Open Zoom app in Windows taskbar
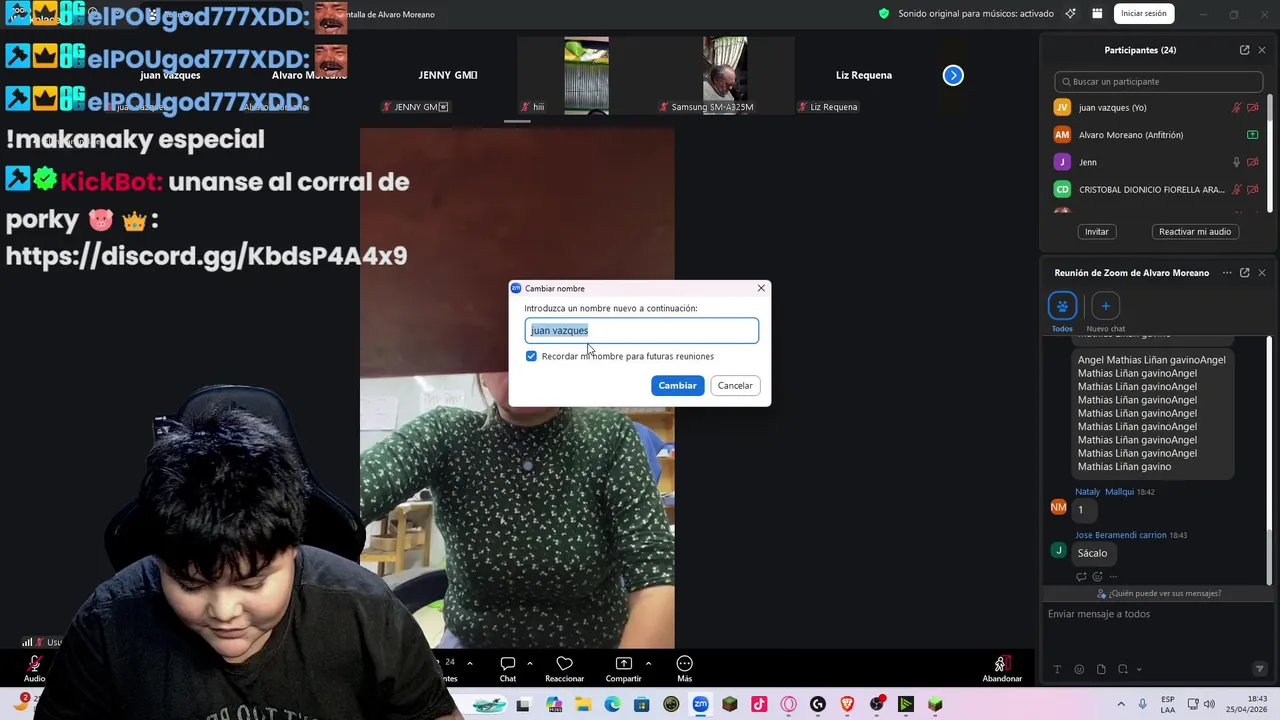 pos(700,705)
